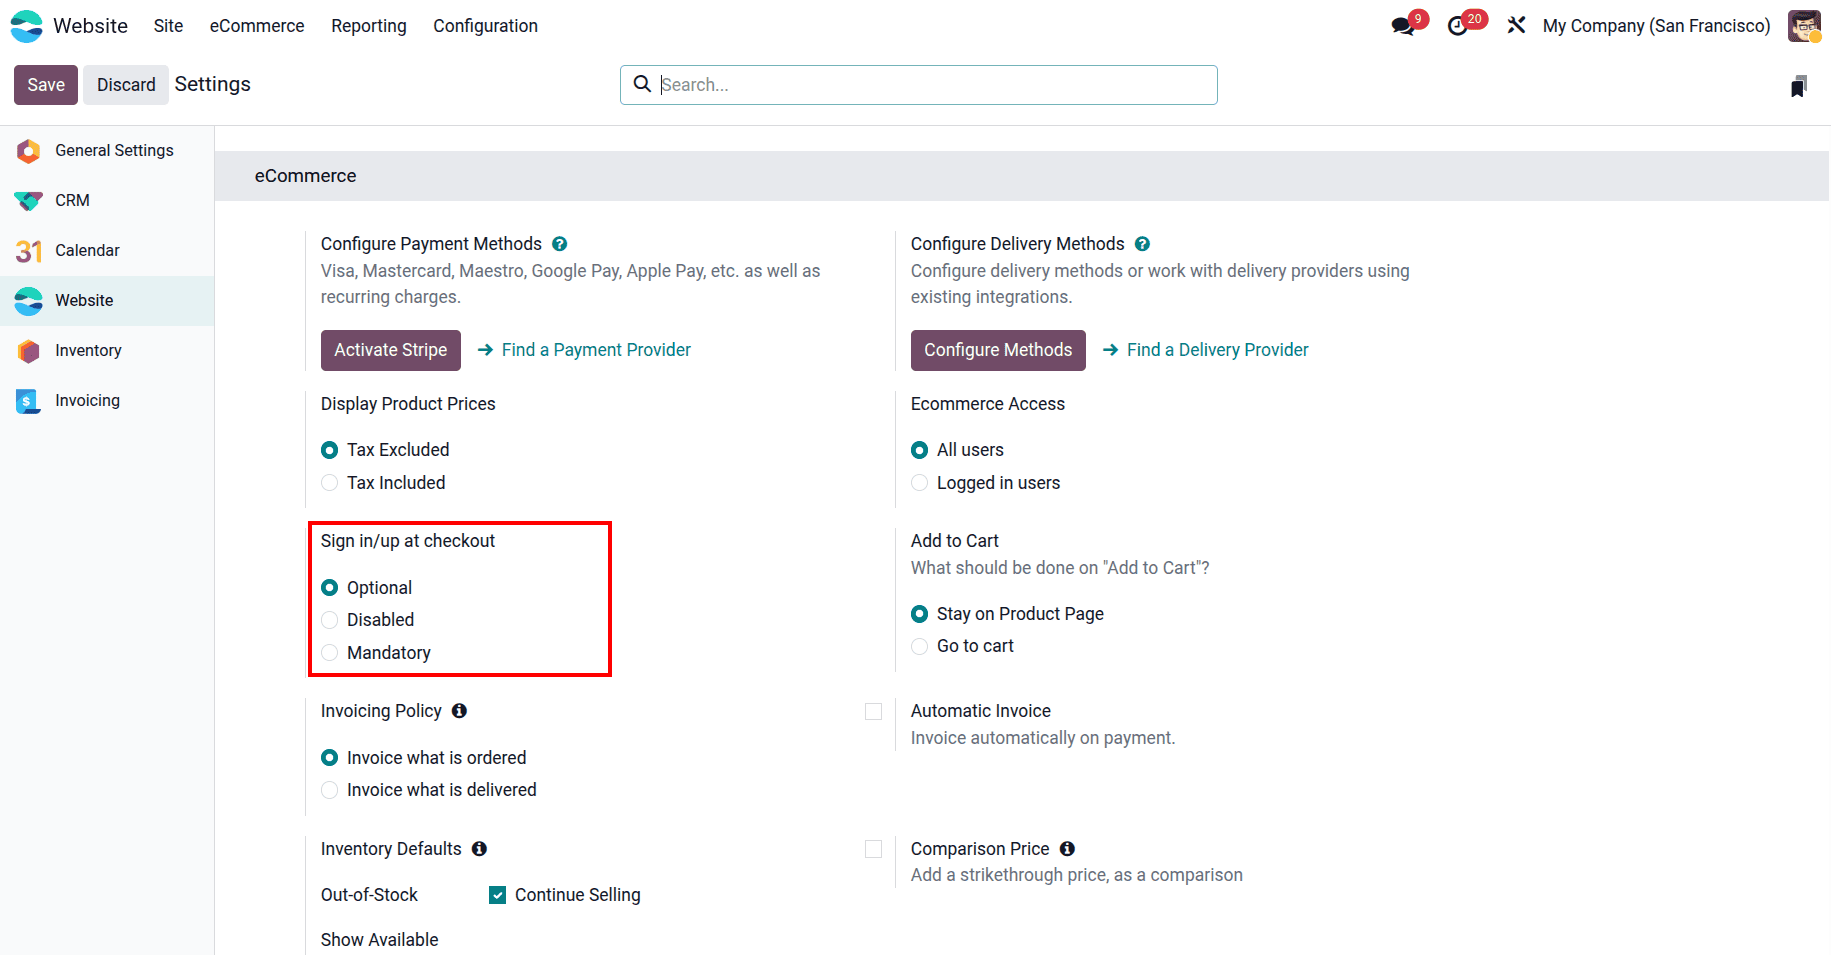
Task: Open Invoicing settings in sidebar
Action: (x=107, y=401)
